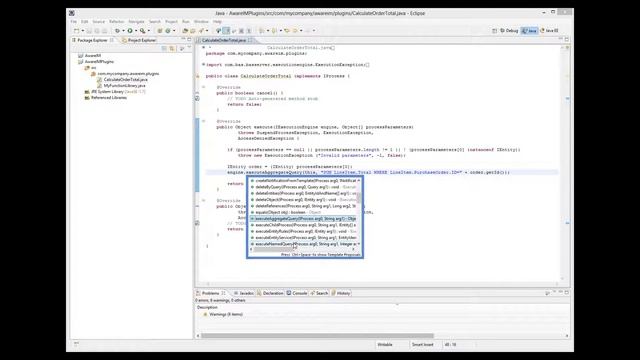Open the Source menu

point(98,22)
